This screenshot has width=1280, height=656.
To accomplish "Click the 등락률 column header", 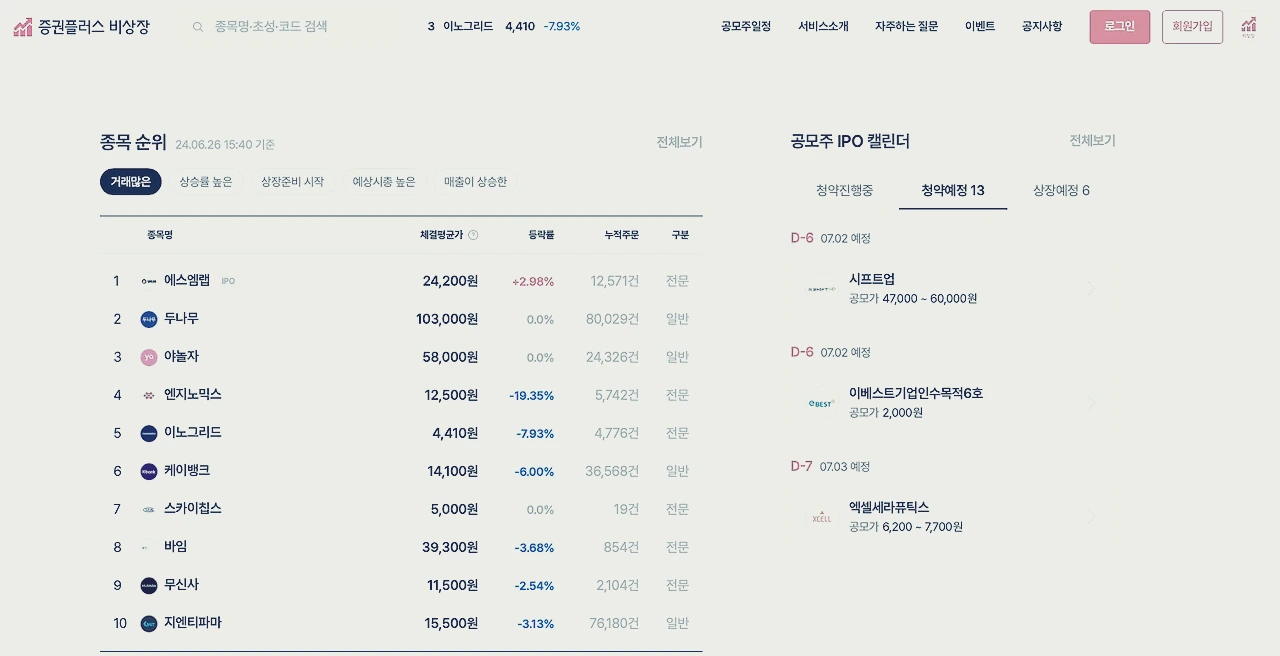I will [x=541, y=235].
